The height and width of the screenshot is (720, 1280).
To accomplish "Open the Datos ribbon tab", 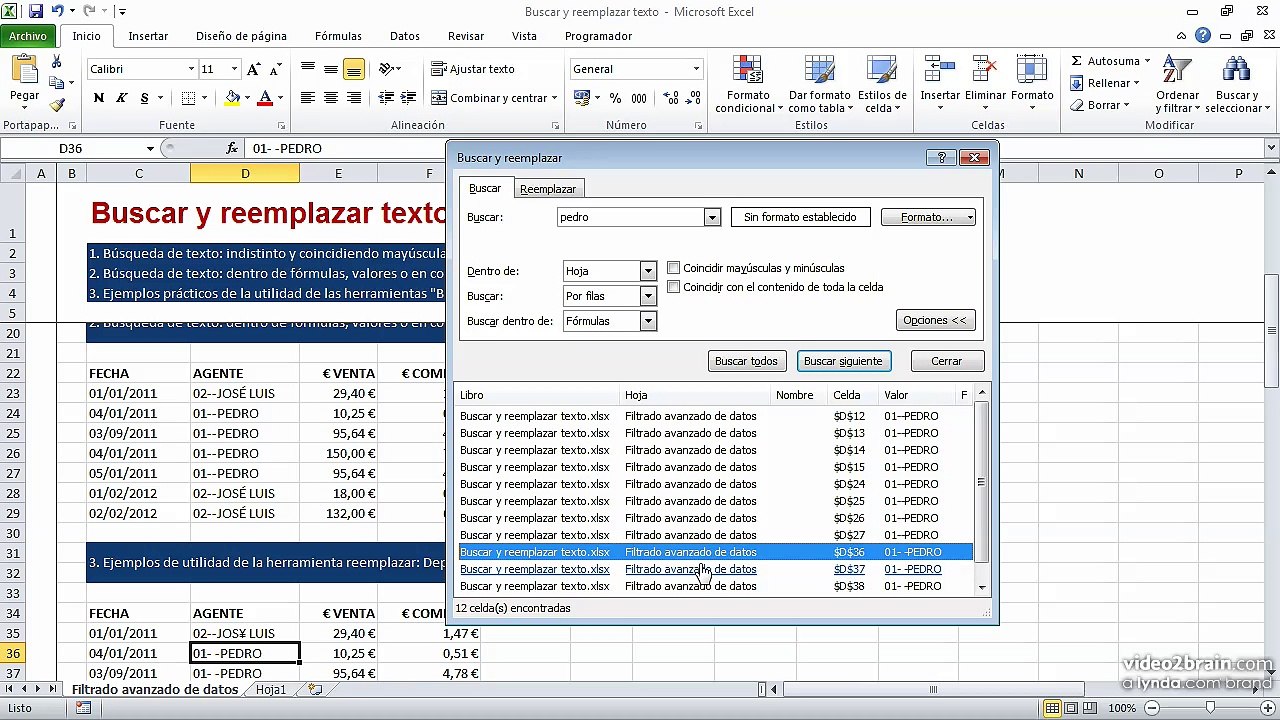I will pyautogui.click(x=405, y=36).
